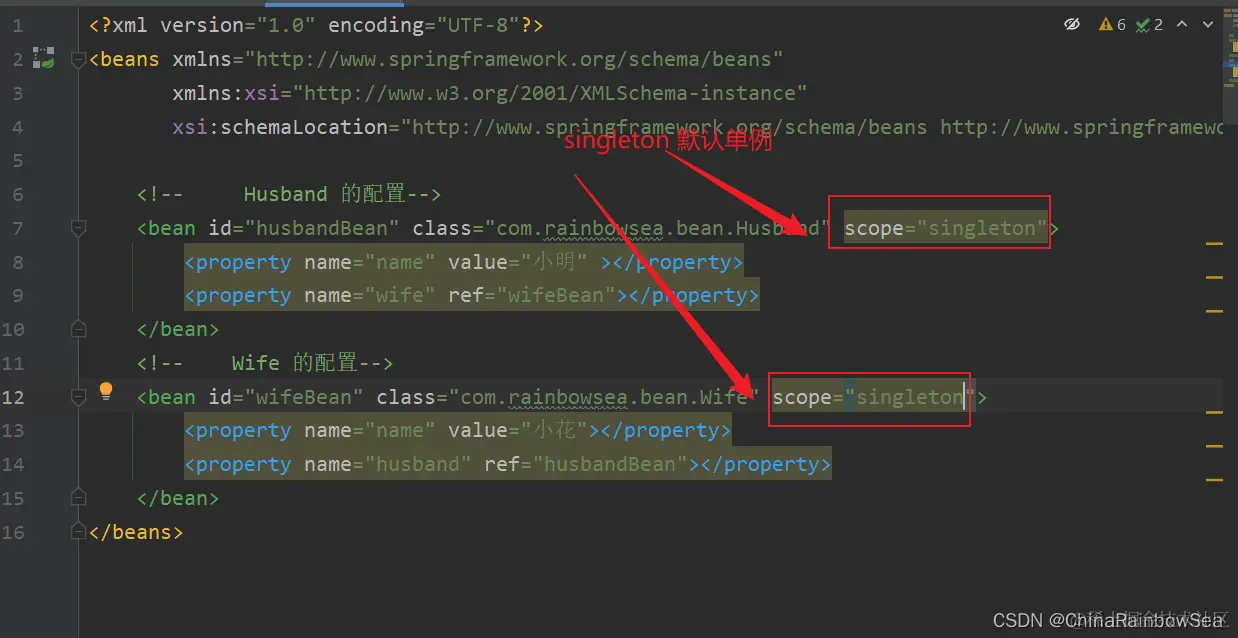
Task: Click the Spring beans gutter icon on line 2
Action: coord(44,58)
